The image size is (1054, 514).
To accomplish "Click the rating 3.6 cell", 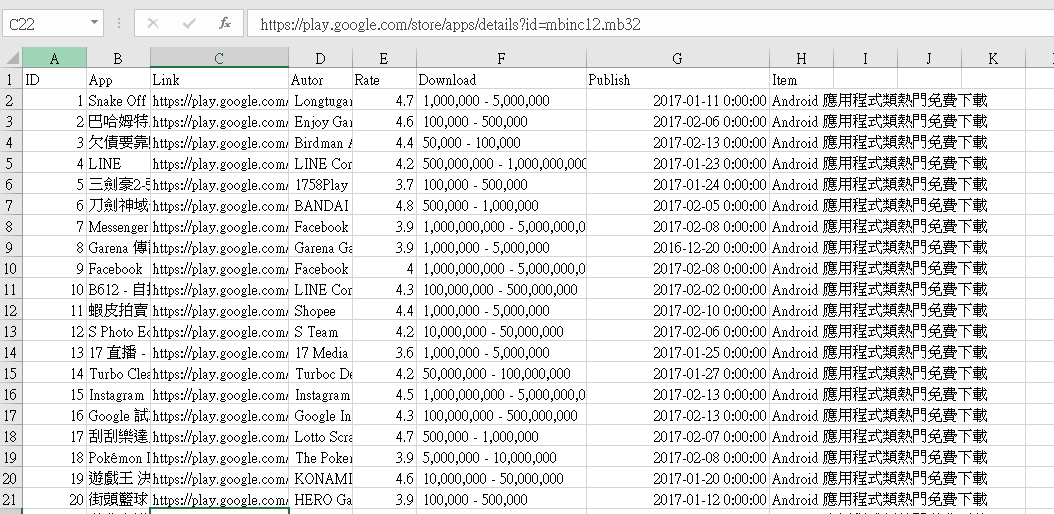I will point(384,353).
